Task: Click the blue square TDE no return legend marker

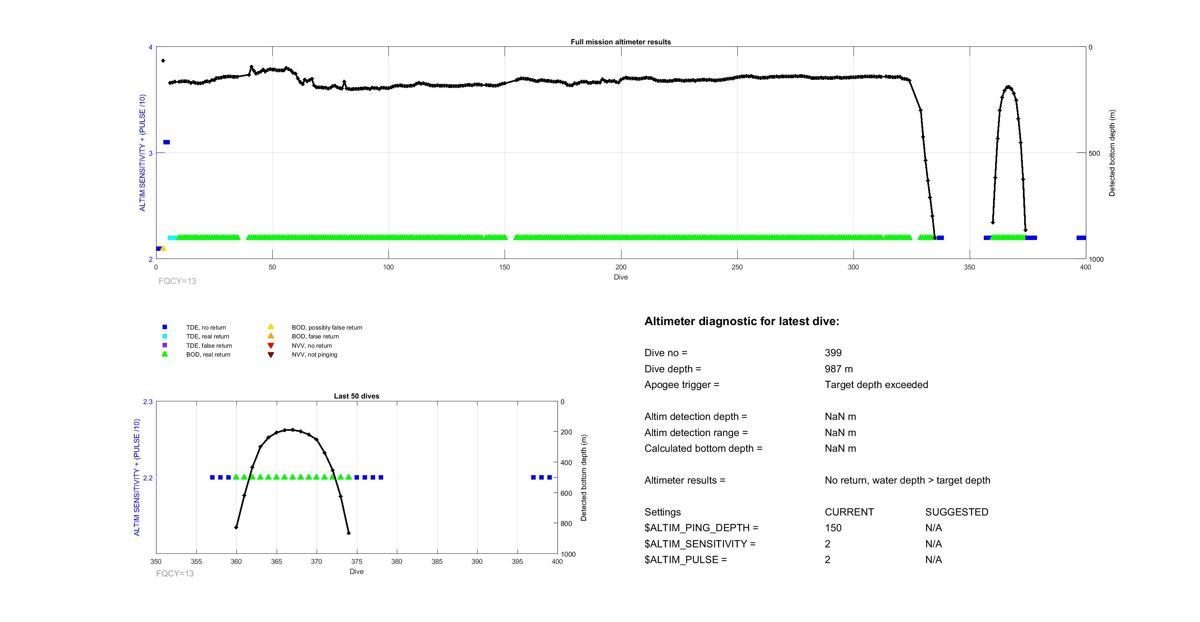Action: click(165, 327)
